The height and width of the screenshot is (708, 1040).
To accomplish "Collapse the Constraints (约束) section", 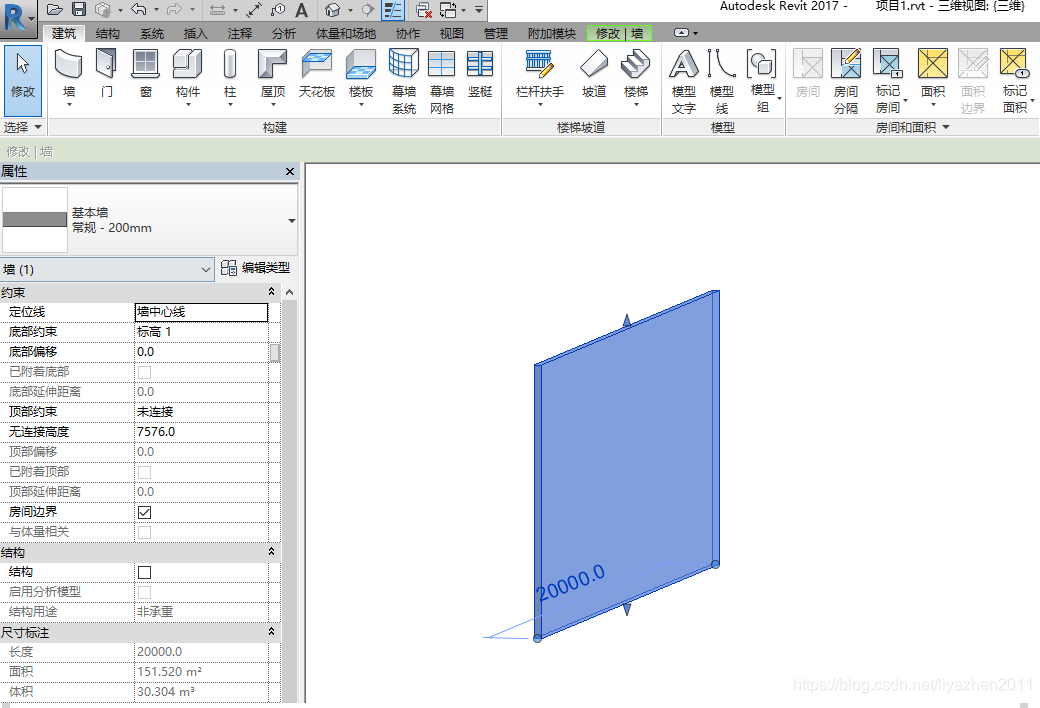I will tap(272, 292).
